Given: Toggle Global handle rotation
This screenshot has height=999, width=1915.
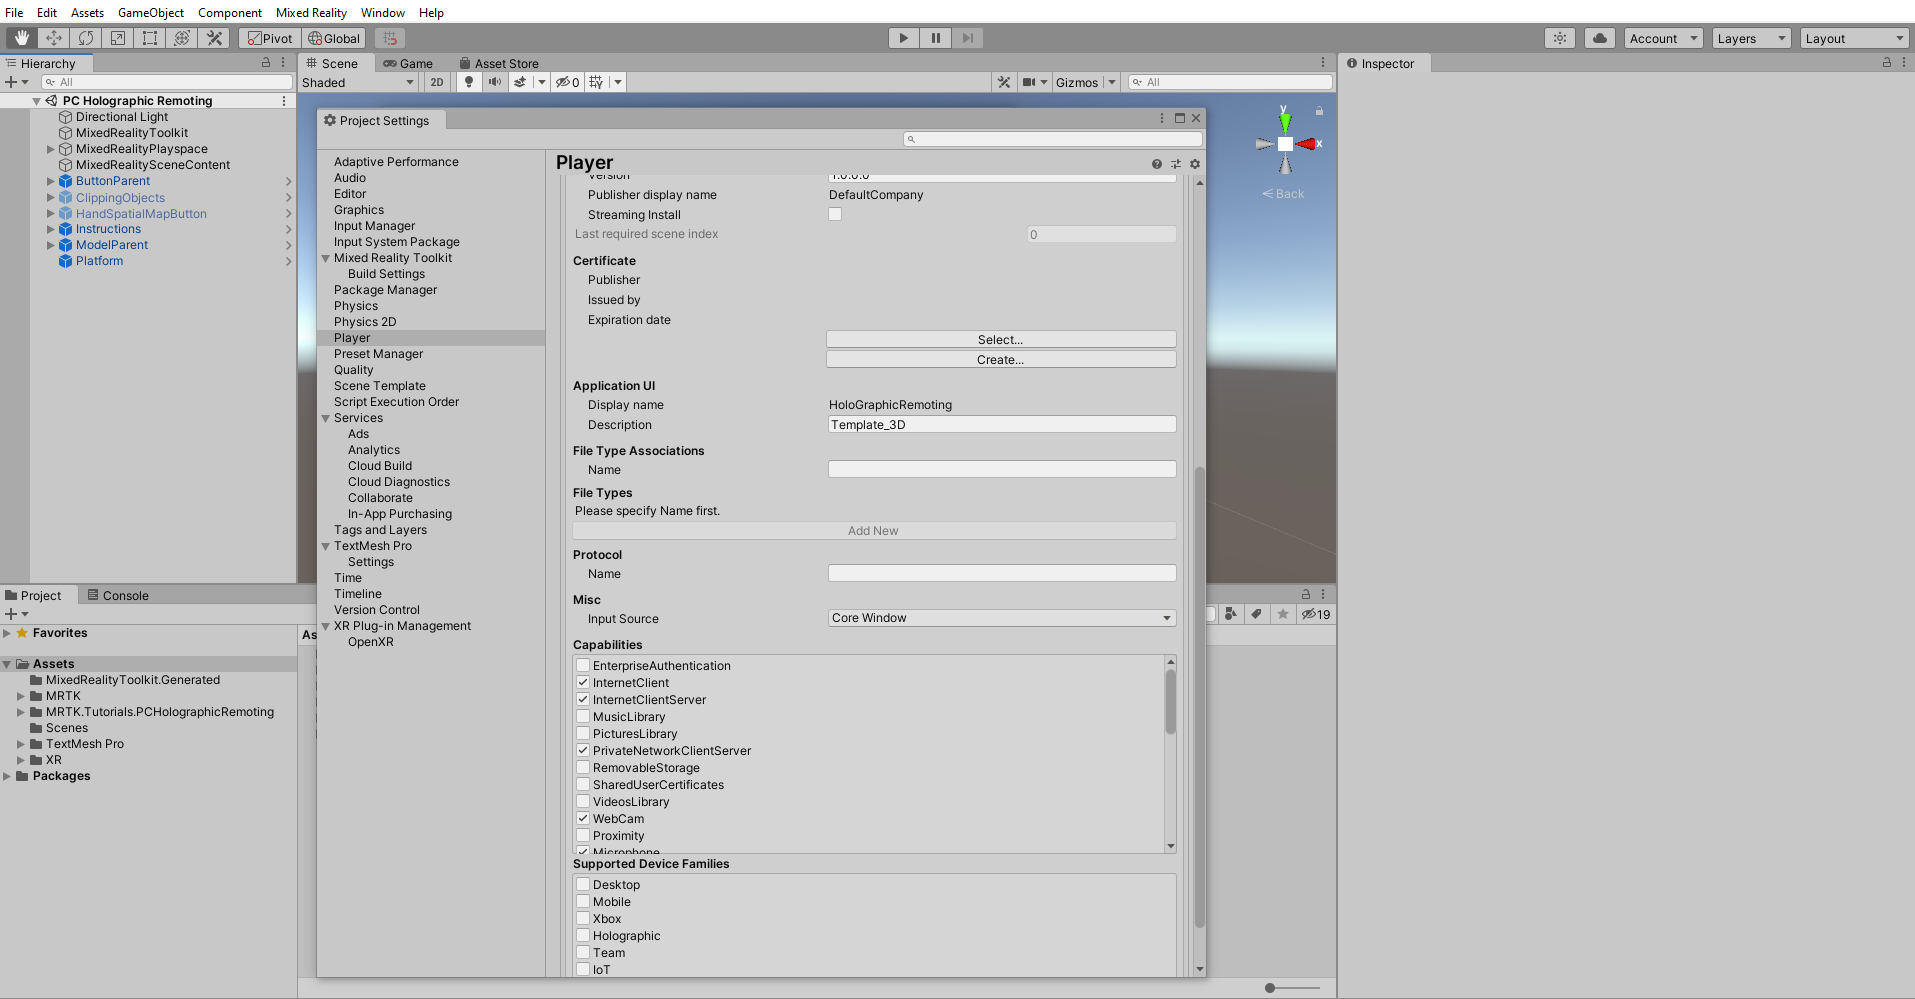Looking at the screenshot, I should (334, 38).
